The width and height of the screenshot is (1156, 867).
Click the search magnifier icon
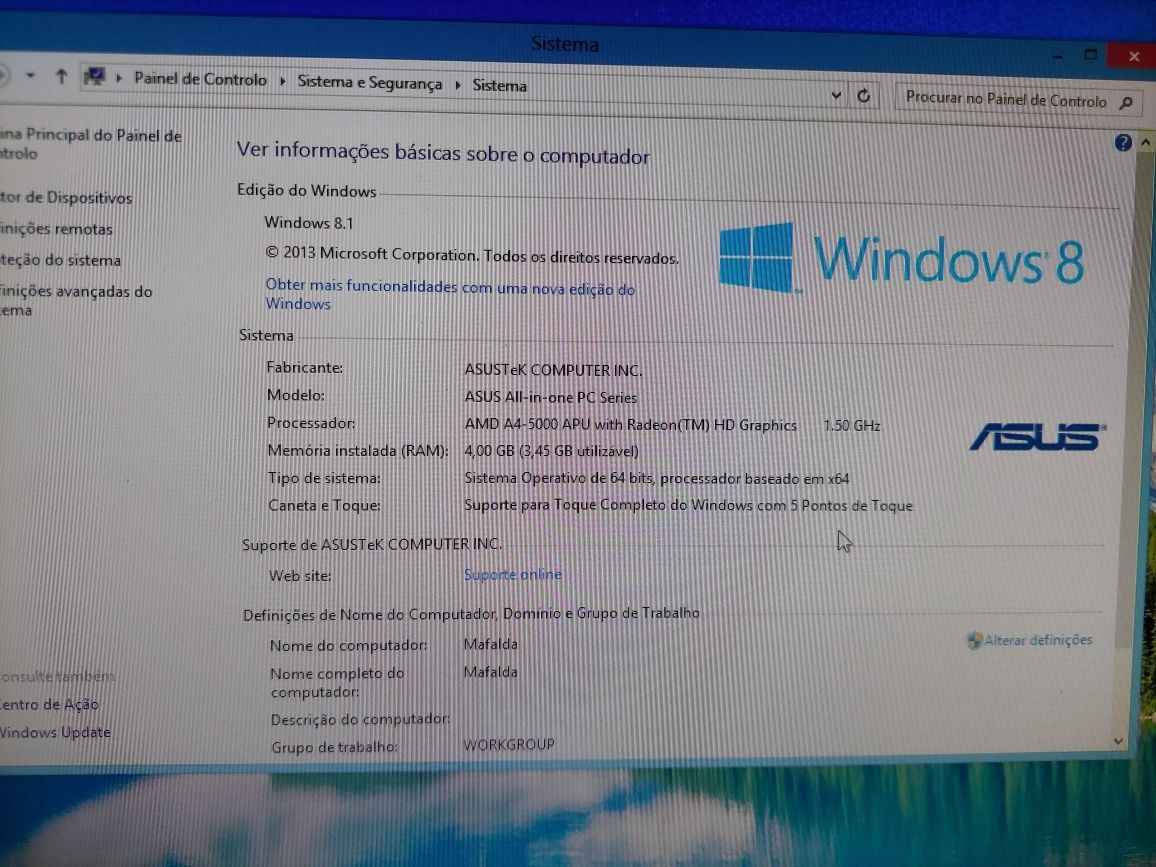[1127, 103]
